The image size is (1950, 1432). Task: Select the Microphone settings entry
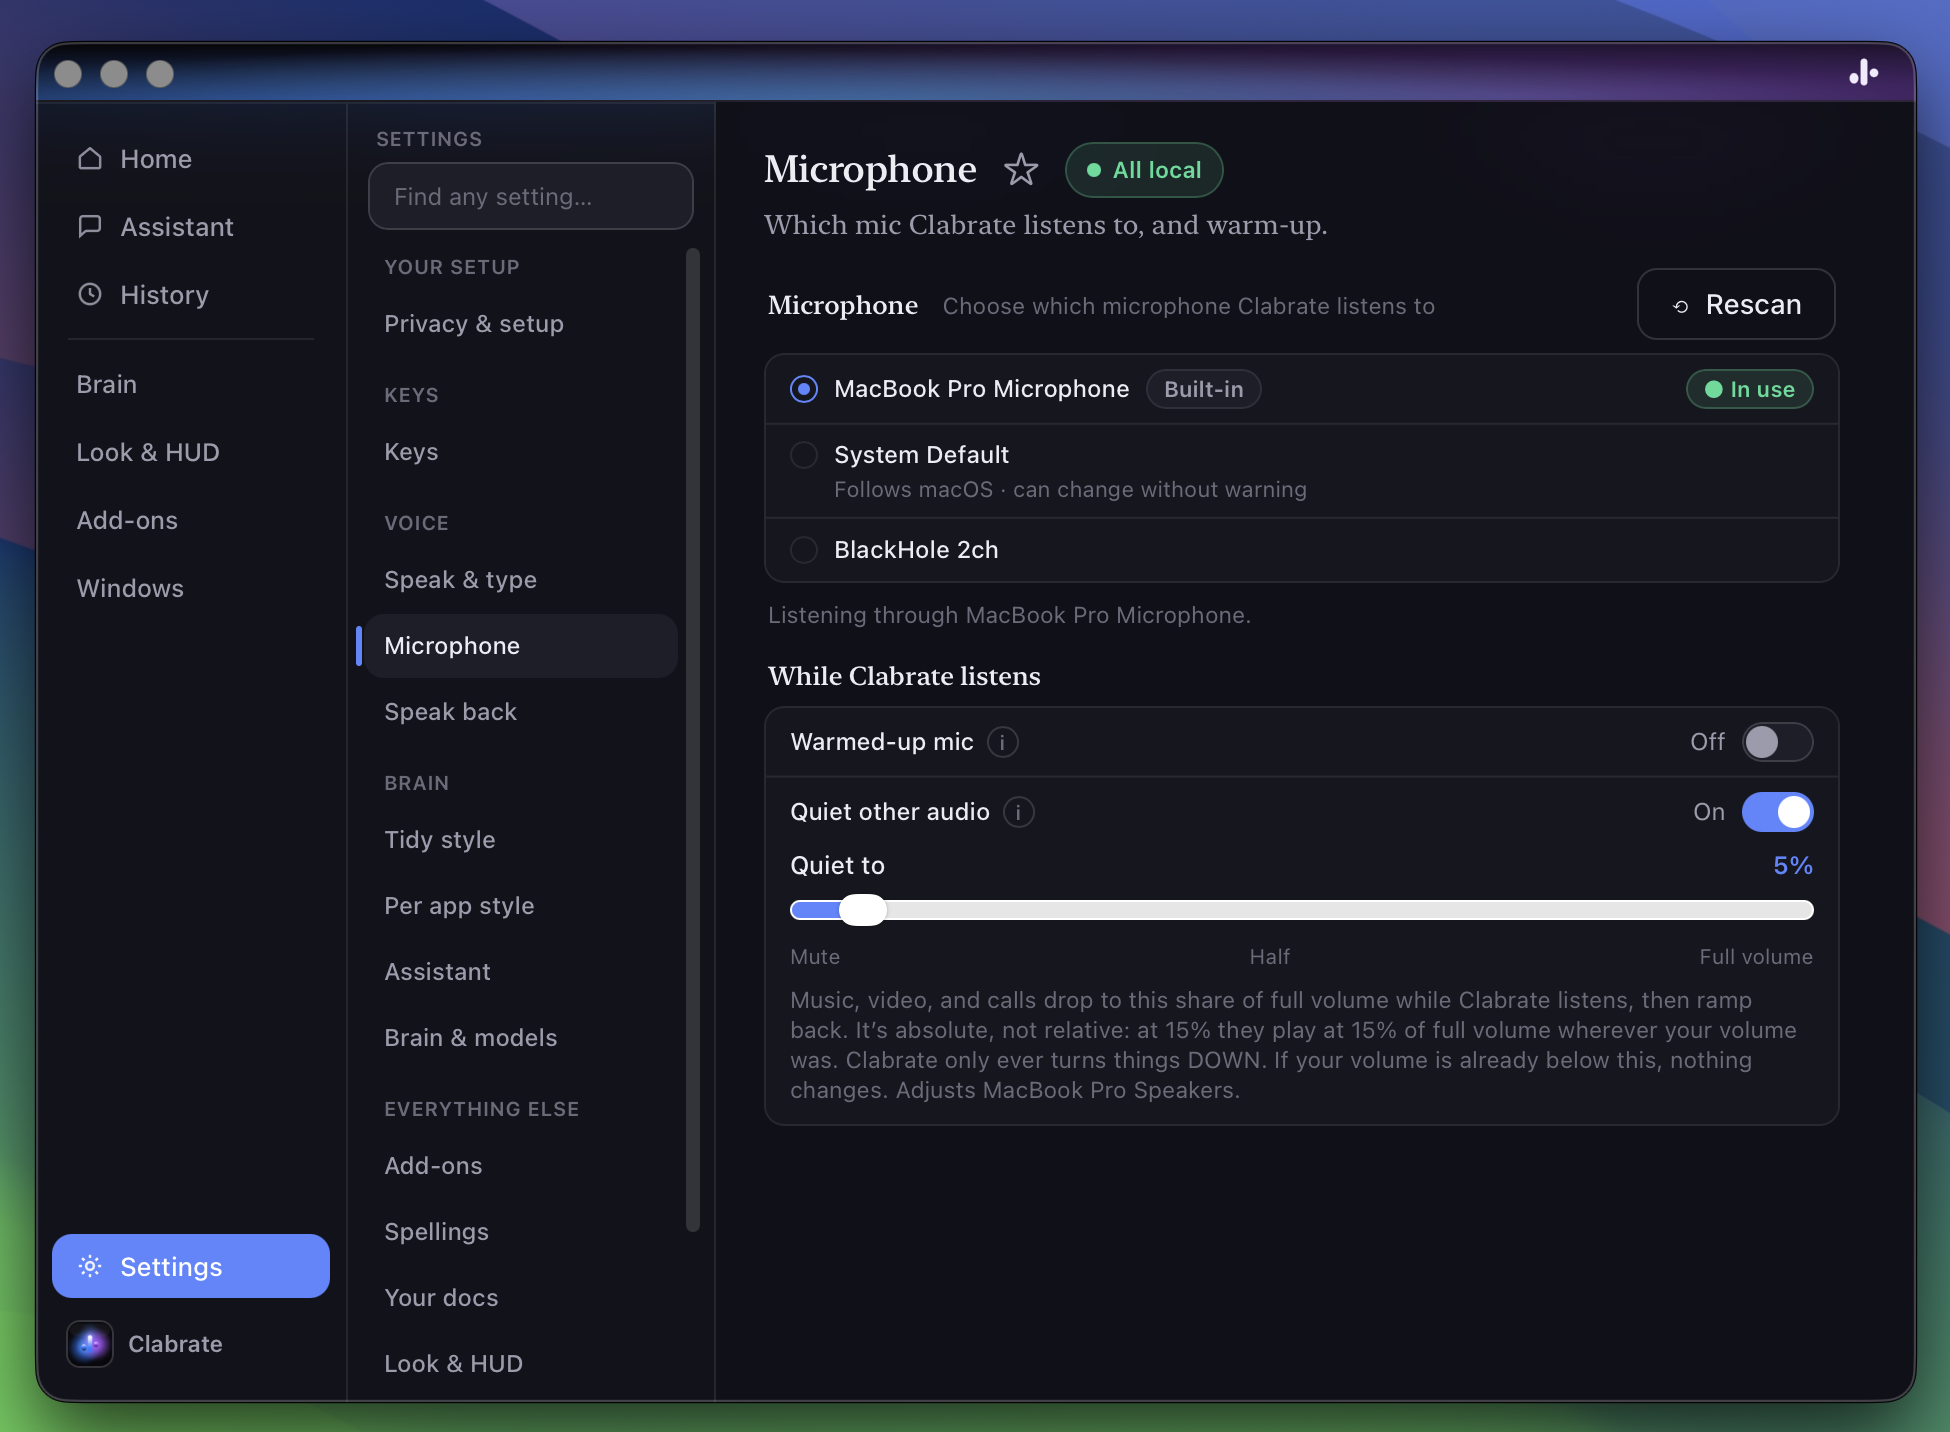pos(521,646)
